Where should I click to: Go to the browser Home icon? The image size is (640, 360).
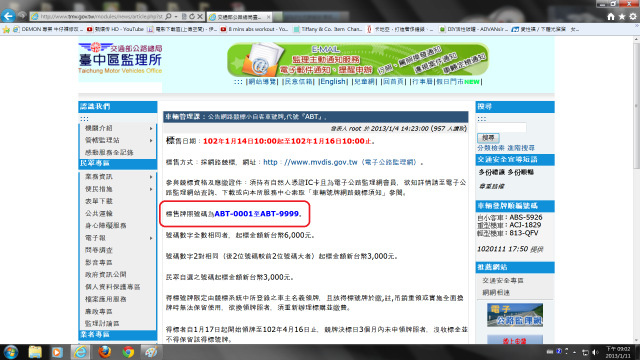tap(611, 17)
